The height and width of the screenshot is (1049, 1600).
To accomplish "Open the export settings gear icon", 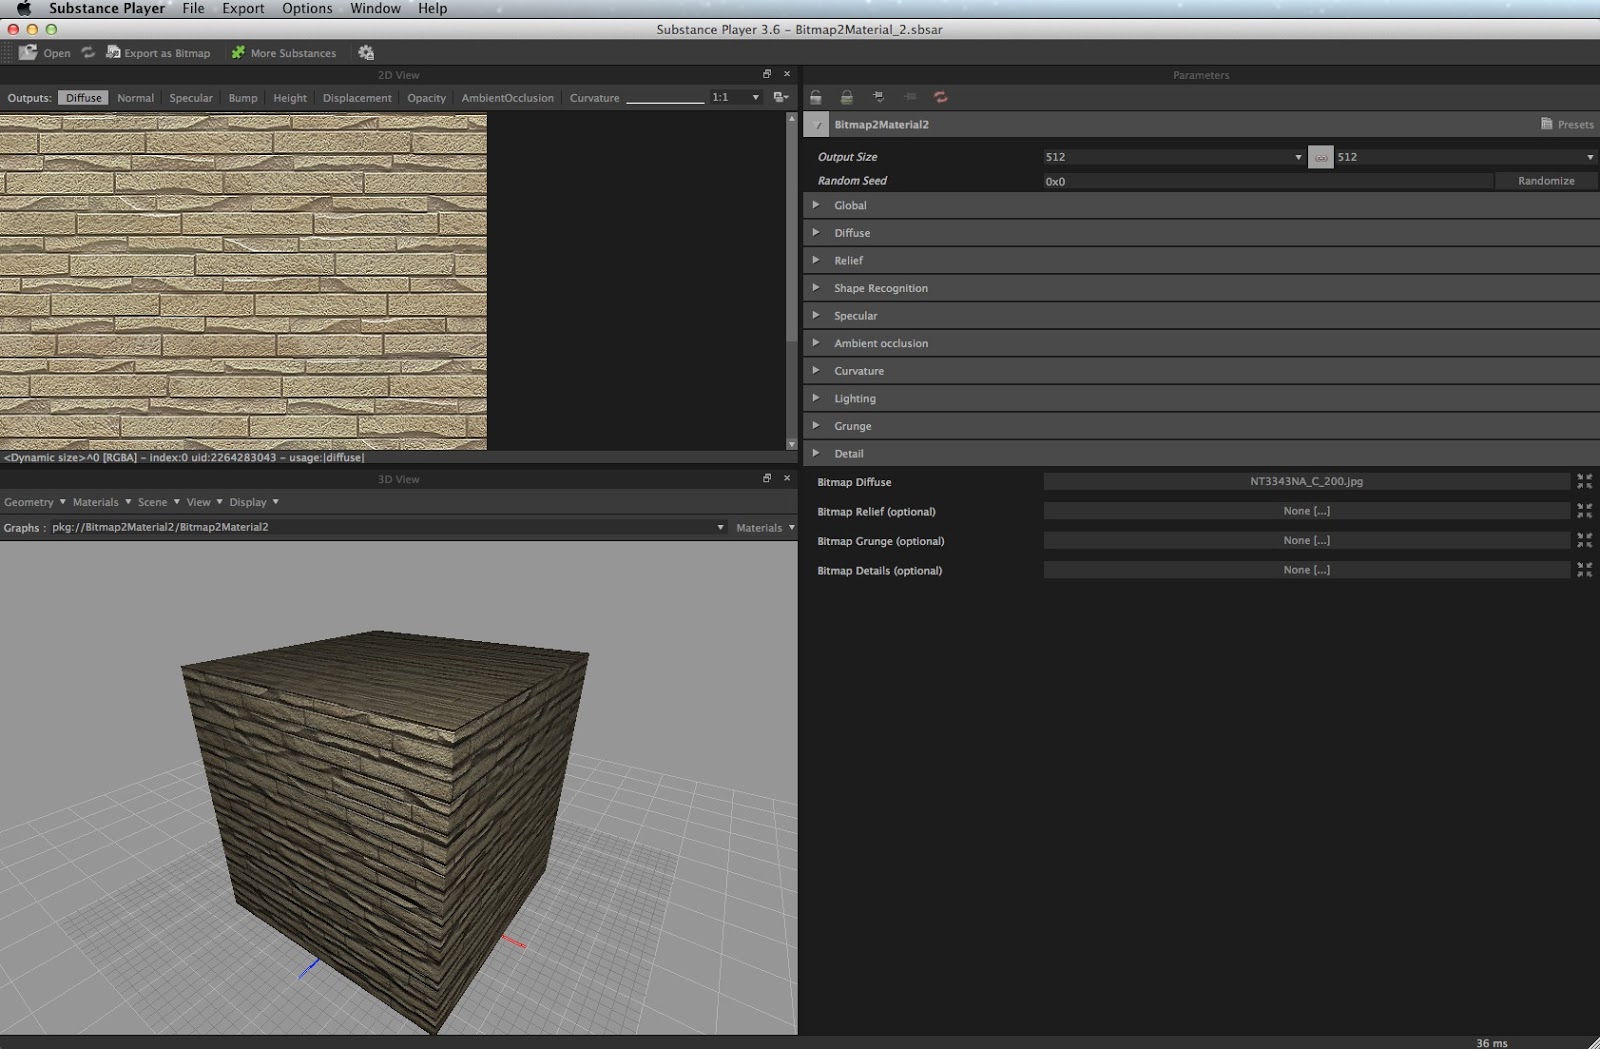I will click(x=366, y=53).
